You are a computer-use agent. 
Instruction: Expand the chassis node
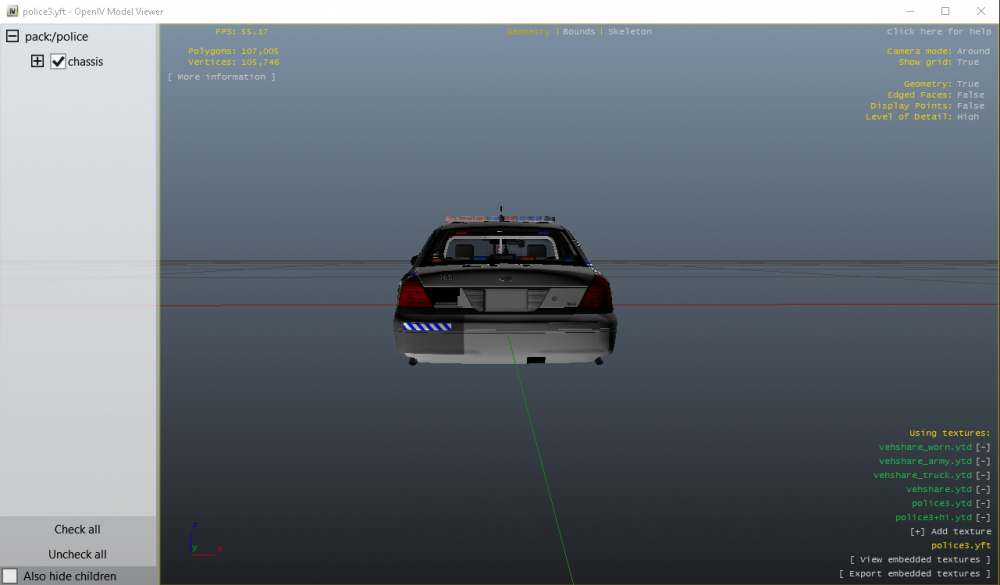pyautogui.click(x=36, y=61)
